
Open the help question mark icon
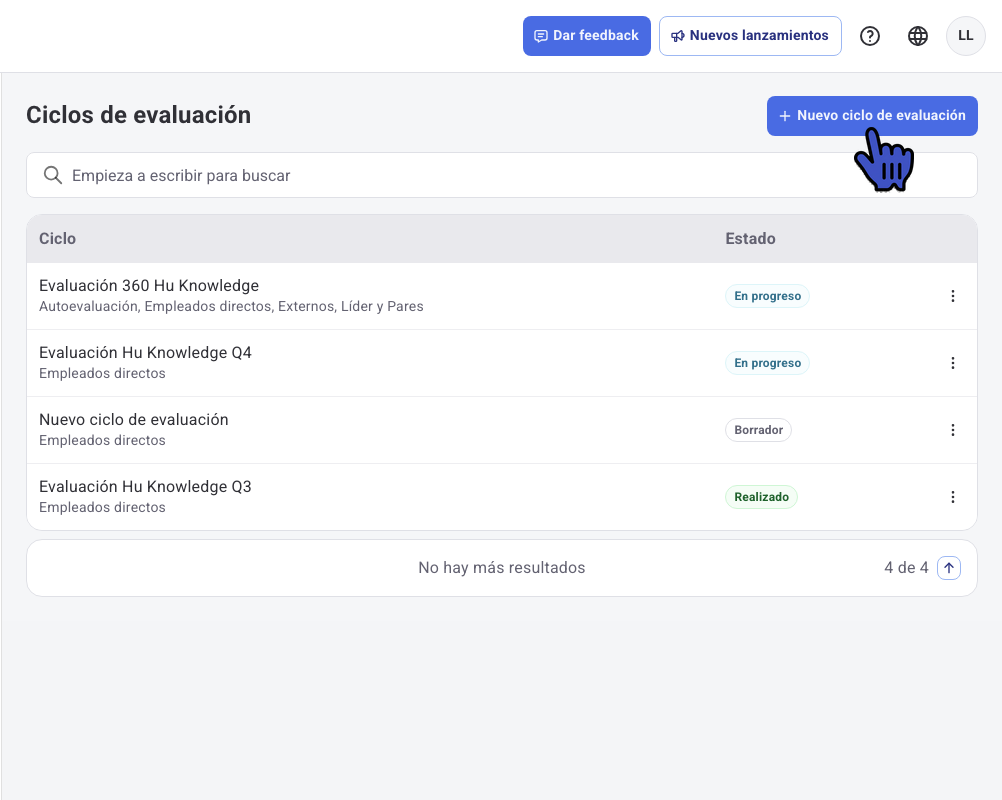(870, 36)
